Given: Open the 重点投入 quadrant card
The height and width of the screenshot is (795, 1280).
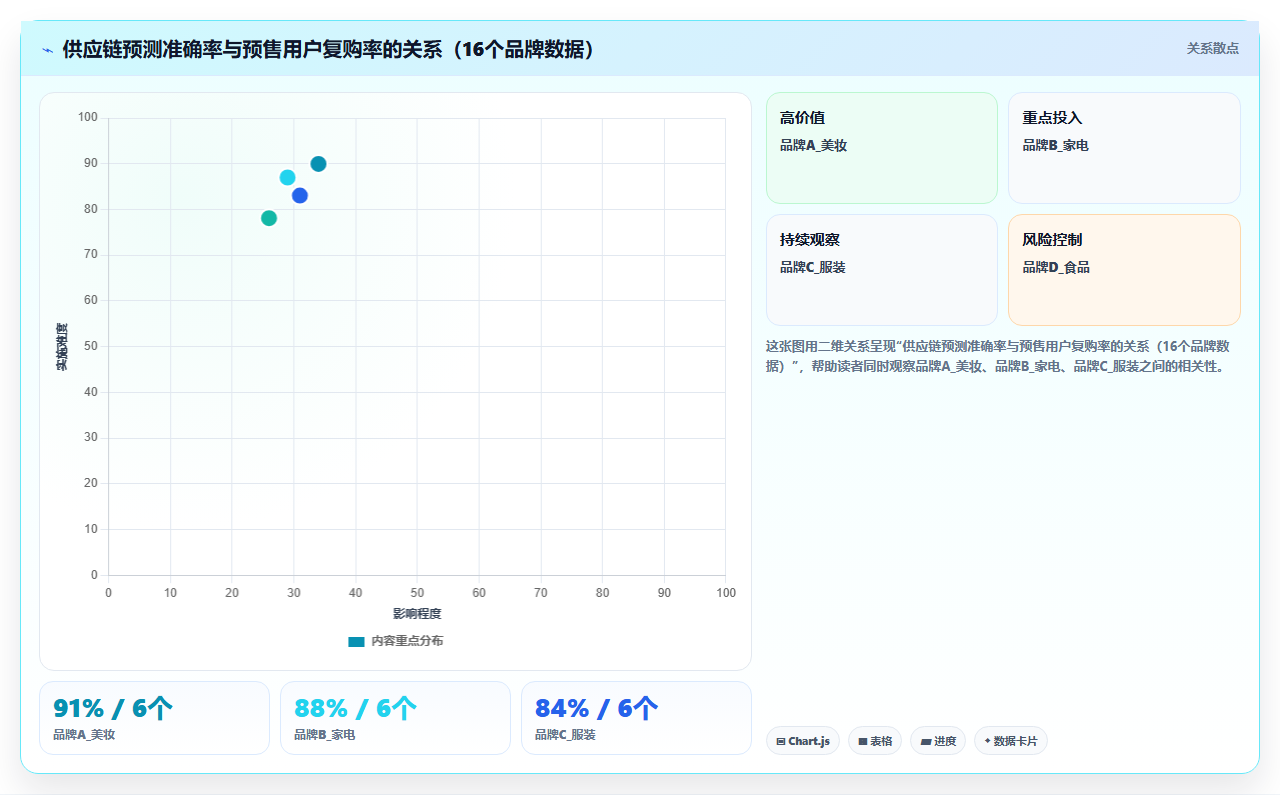Looking at the screenshot, I should click(x=1124, y=148).
